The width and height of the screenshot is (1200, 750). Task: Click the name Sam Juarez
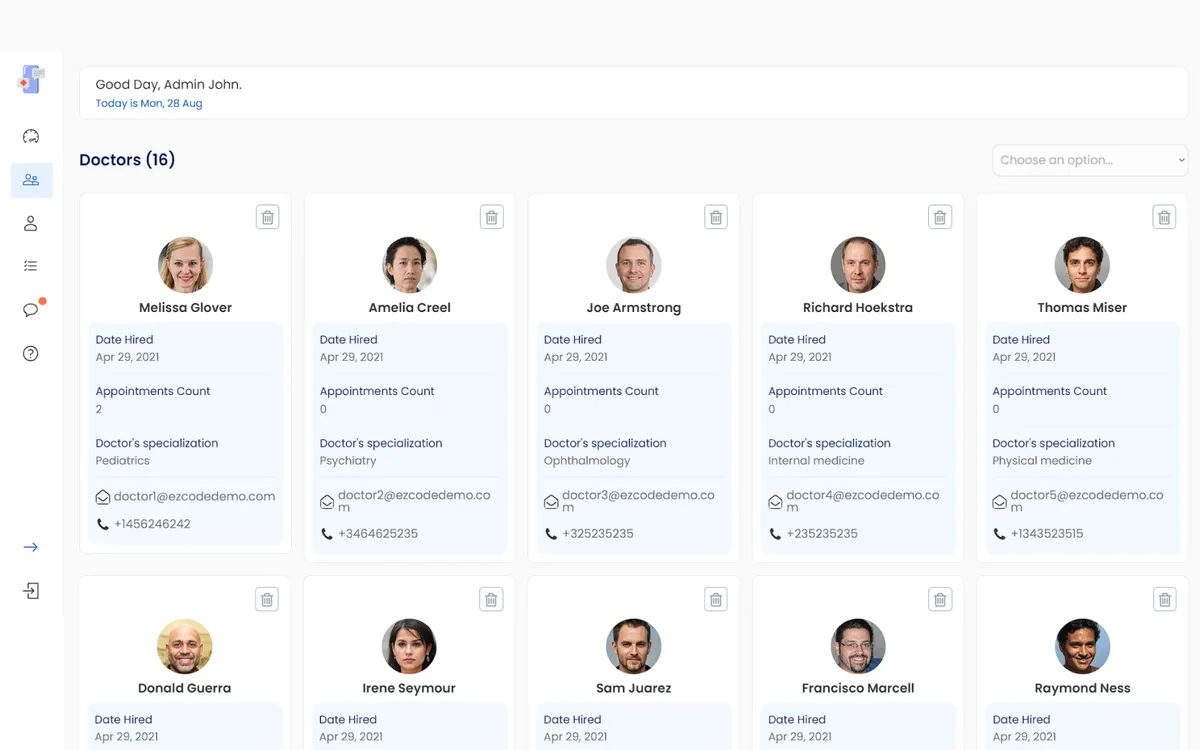tap(633, 688)
